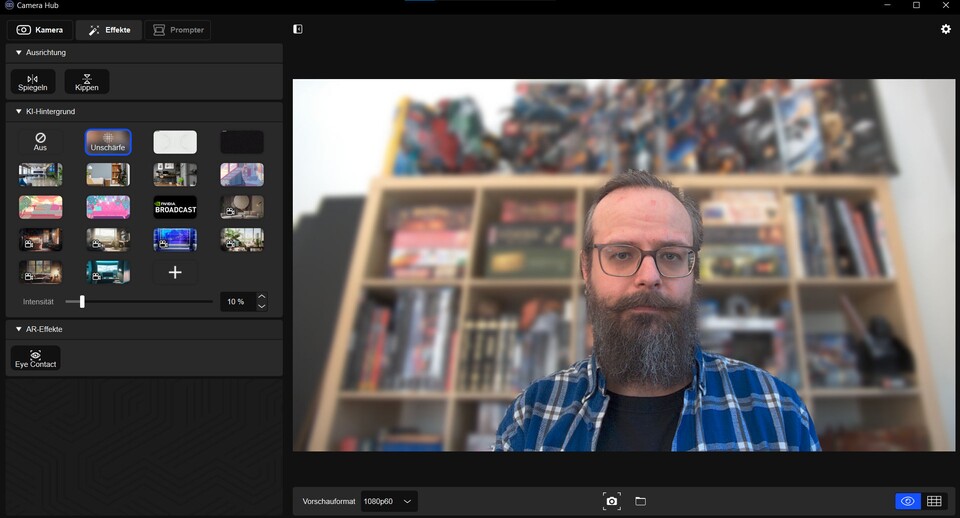This screenshot has height=518, width=960.
Task: Click the Spiegeln mirror icon
Action: (x=33, y=82)
